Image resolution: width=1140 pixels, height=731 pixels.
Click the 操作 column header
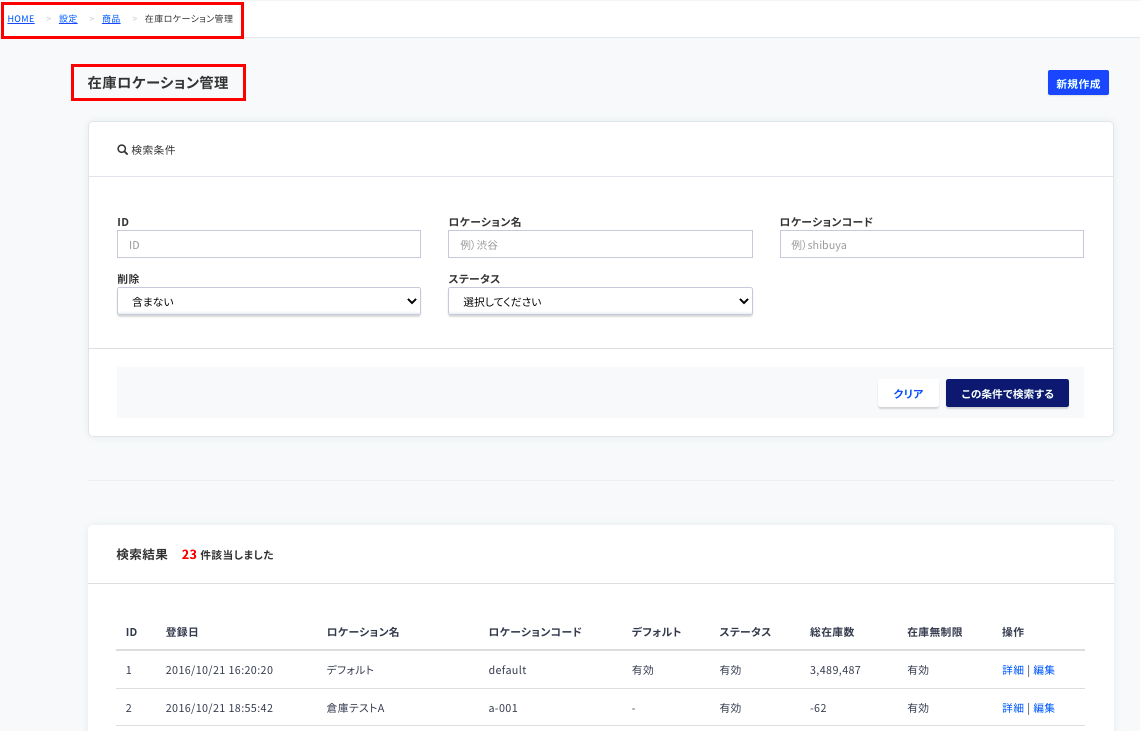click(1013, 632)
